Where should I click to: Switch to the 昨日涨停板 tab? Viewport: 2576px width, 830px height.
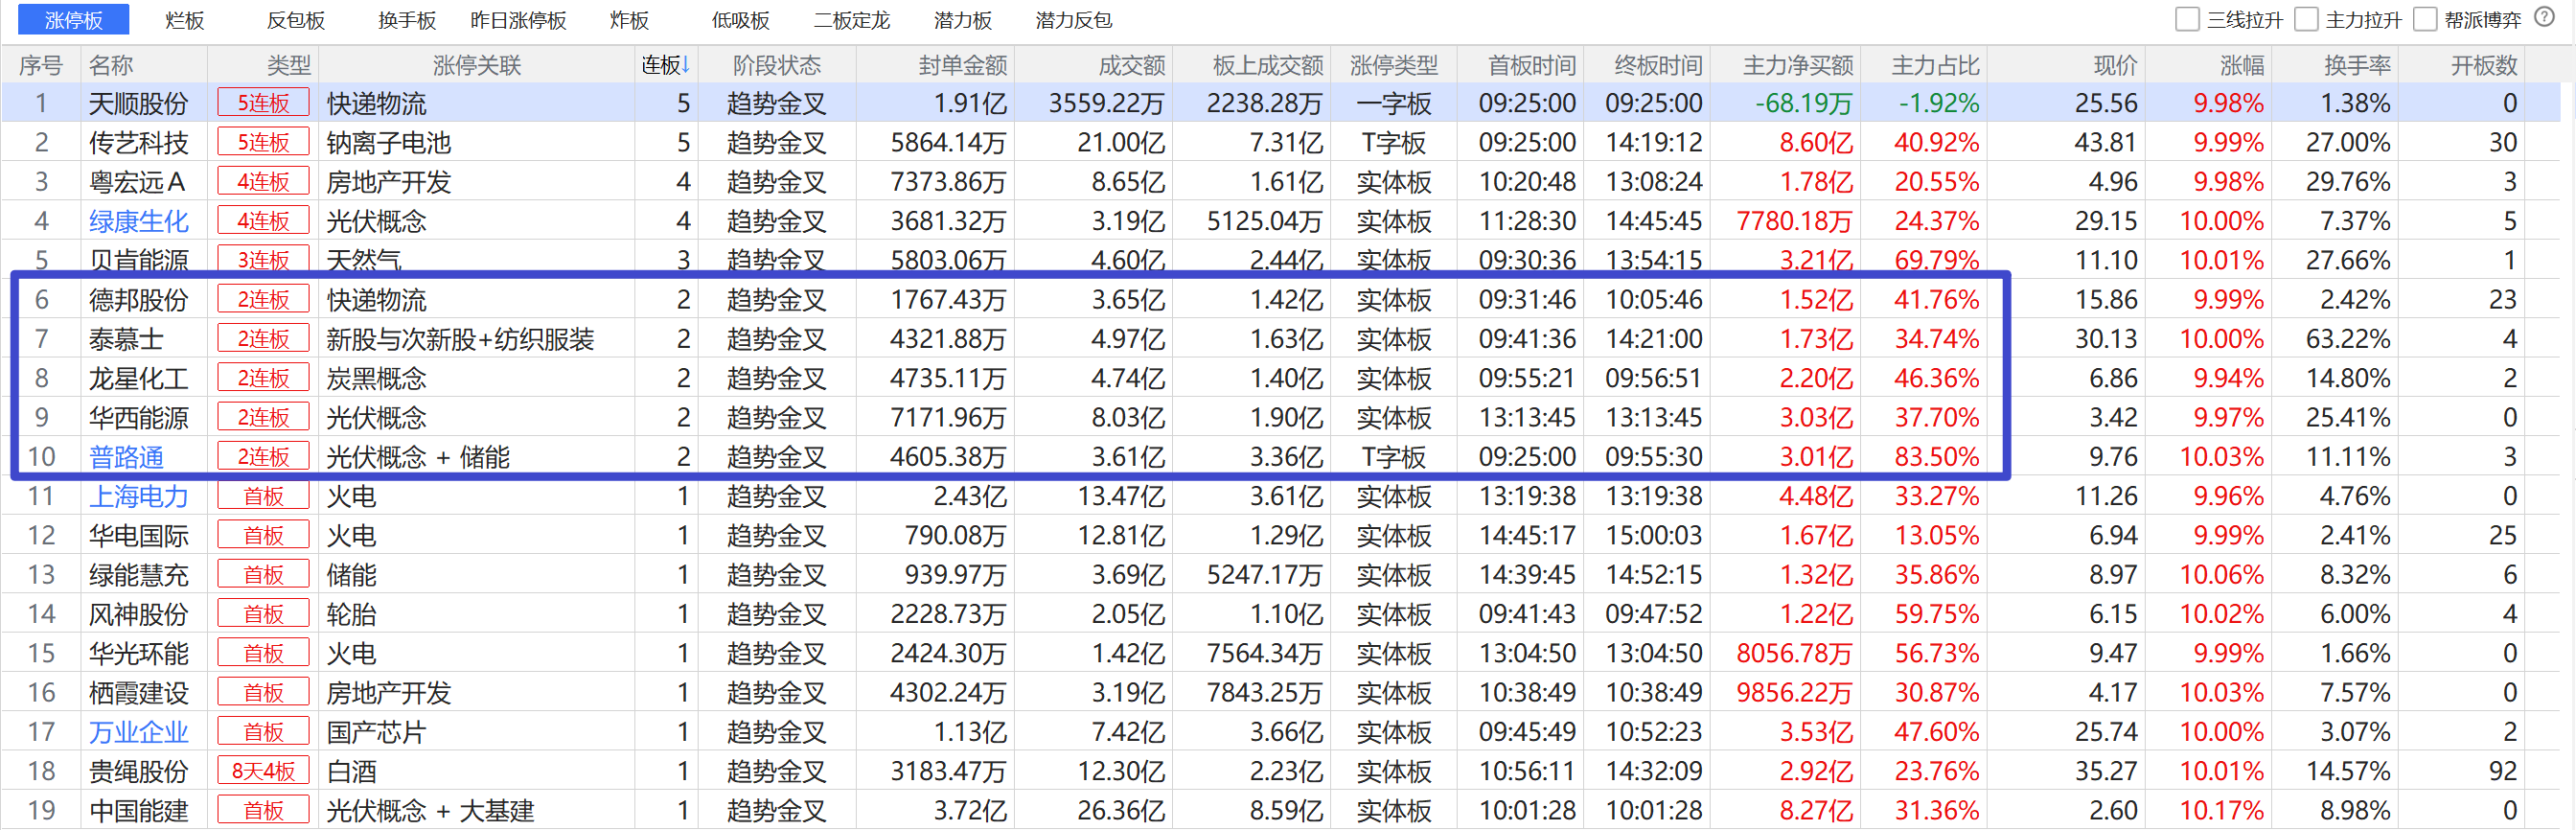pyautogui.click(x=518, y=20)
